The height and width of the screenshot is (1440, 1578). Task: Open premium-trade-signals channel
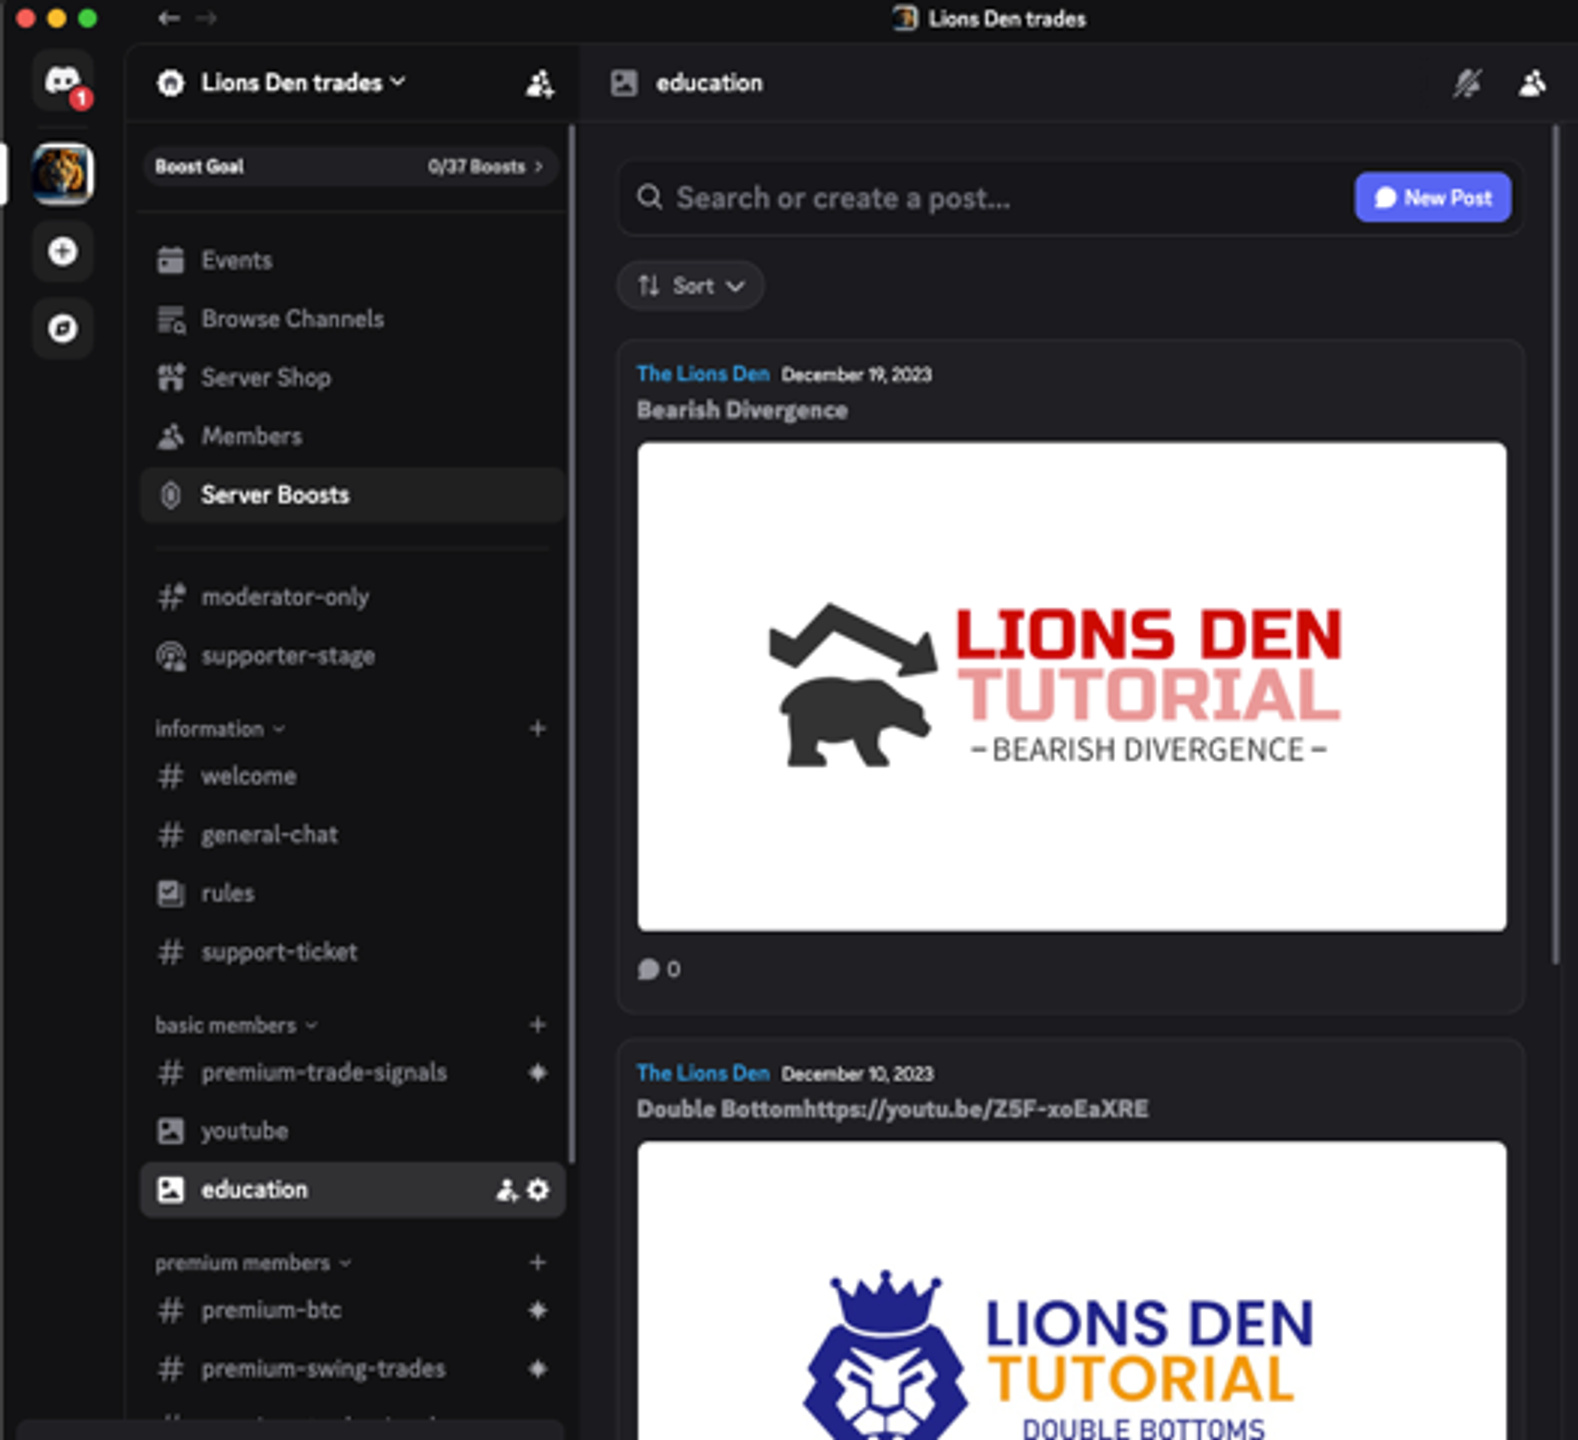coord(353,1073)
